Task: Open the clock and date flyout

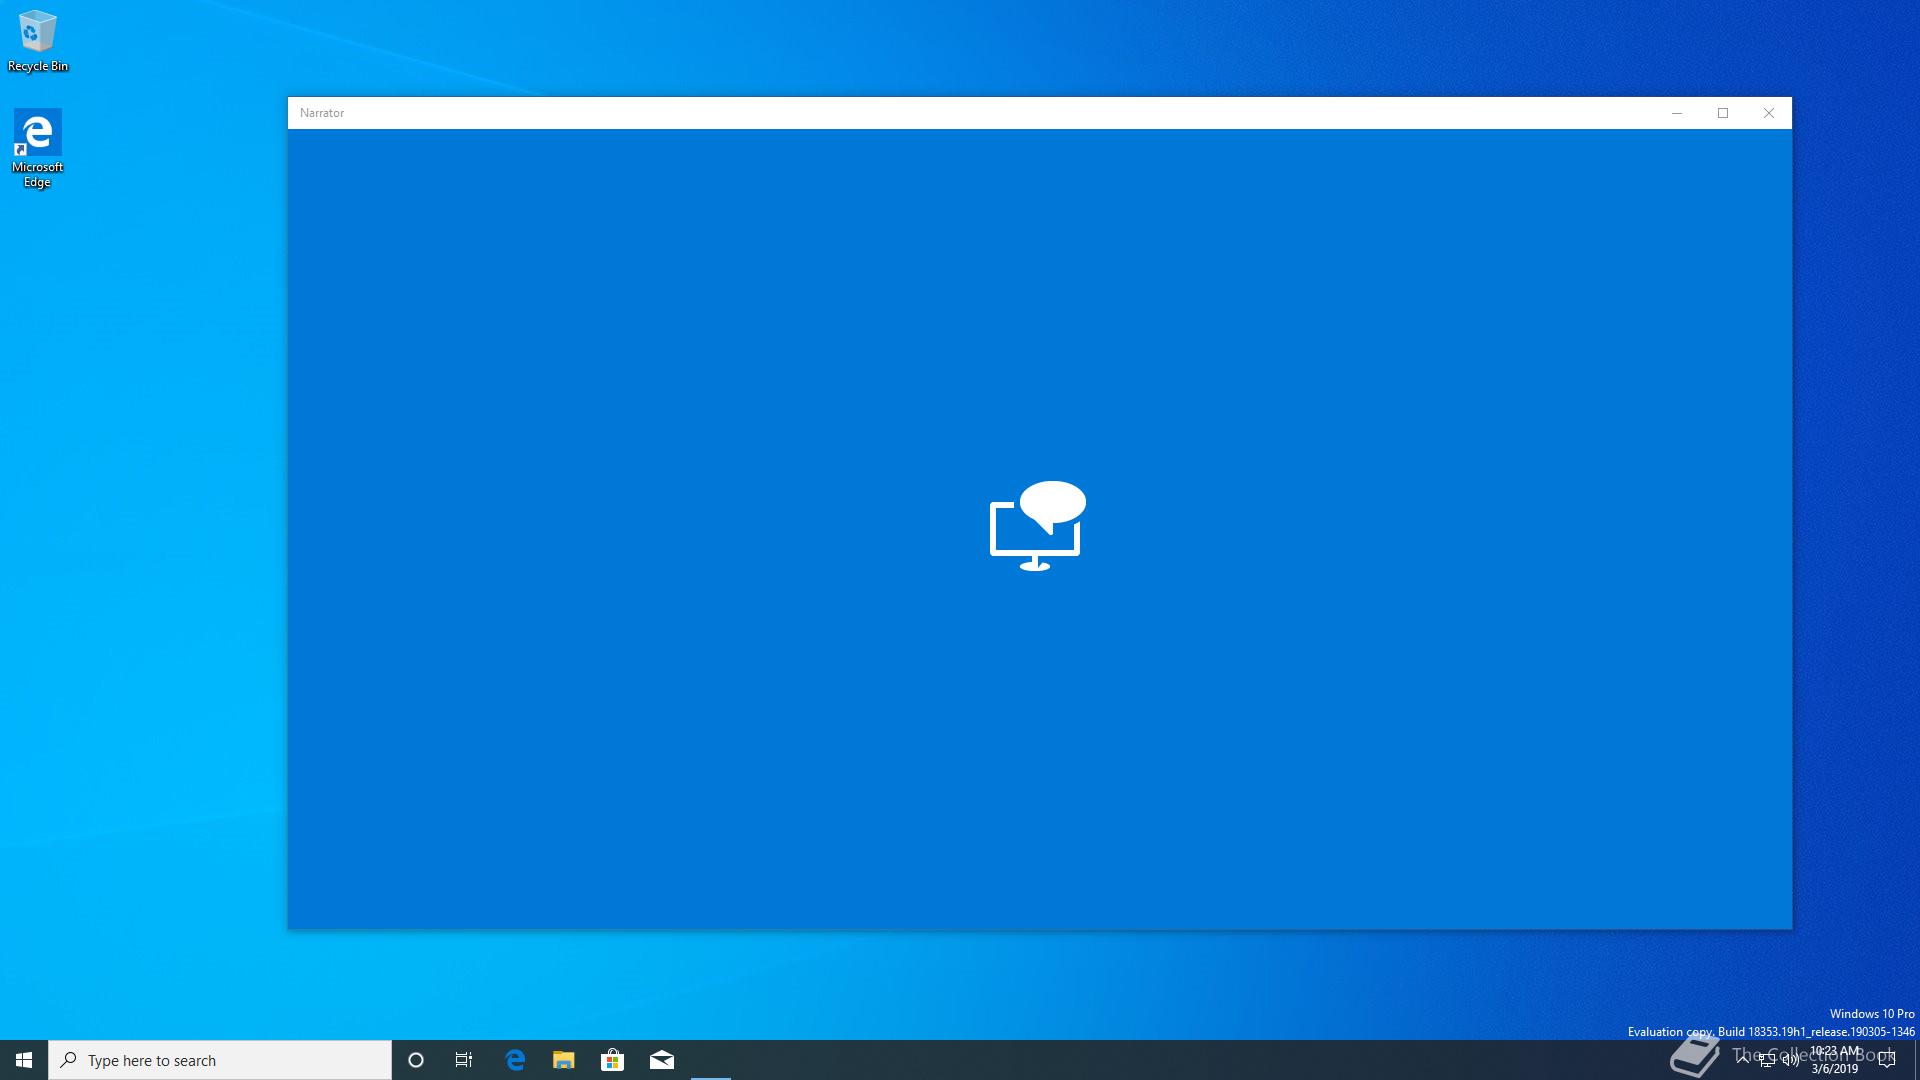Action: (x=1835, y=1060)
